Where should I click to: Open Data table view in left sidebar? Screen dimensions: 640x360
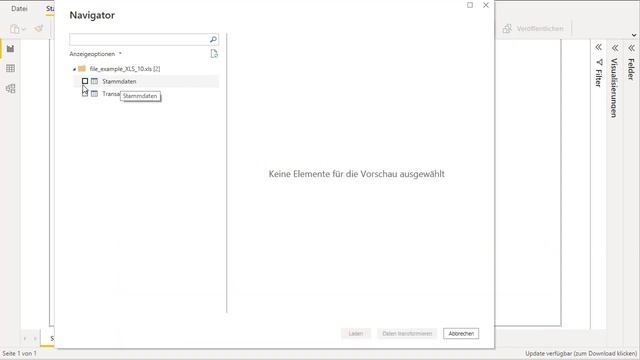(x=10, y=68)
